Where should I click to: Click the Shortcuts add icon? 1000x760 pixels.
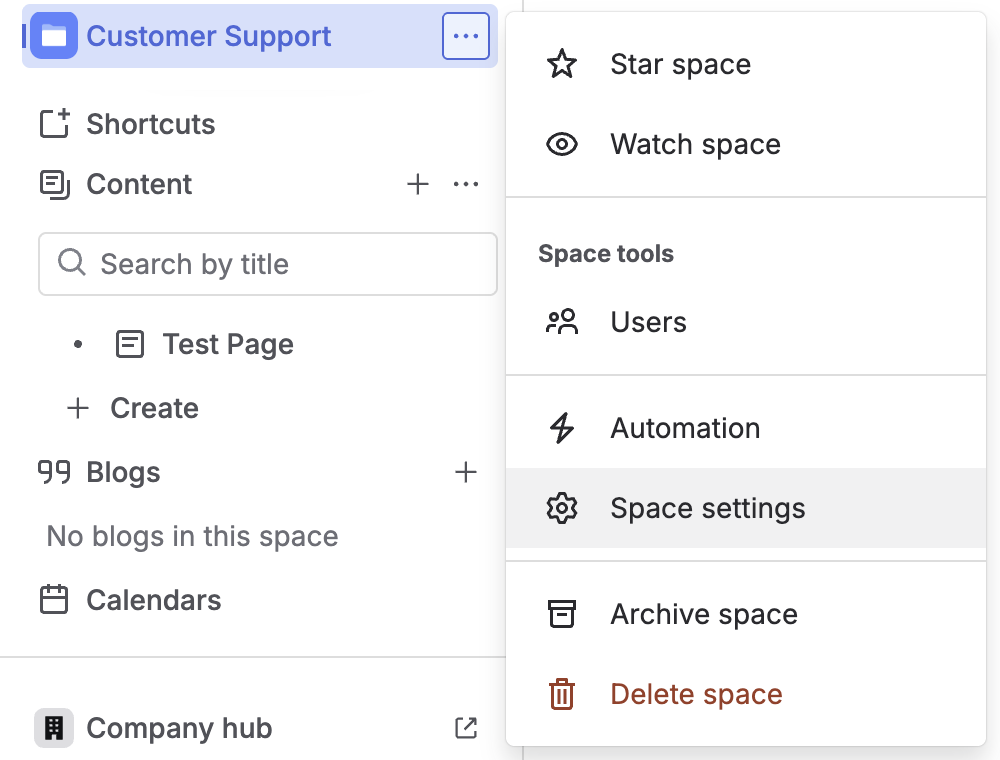point(54,124)
